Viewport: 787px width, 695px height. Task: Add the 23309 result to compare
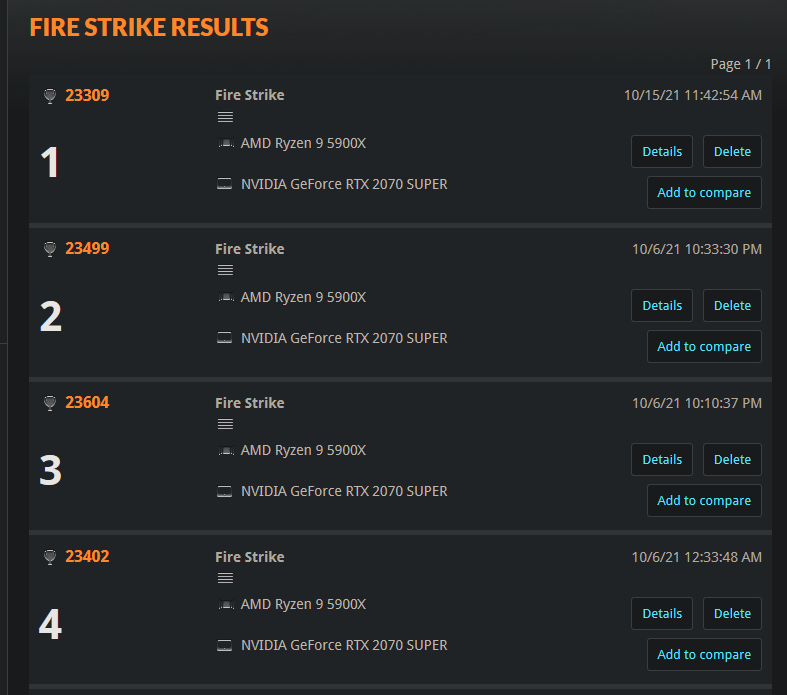tap(704, 193)
